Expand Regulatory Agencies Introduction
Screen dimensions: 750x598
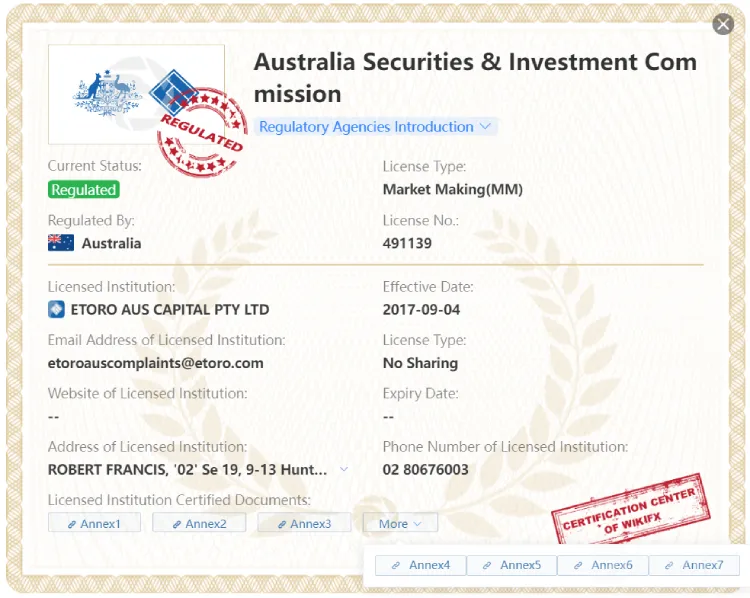(375, 127)
